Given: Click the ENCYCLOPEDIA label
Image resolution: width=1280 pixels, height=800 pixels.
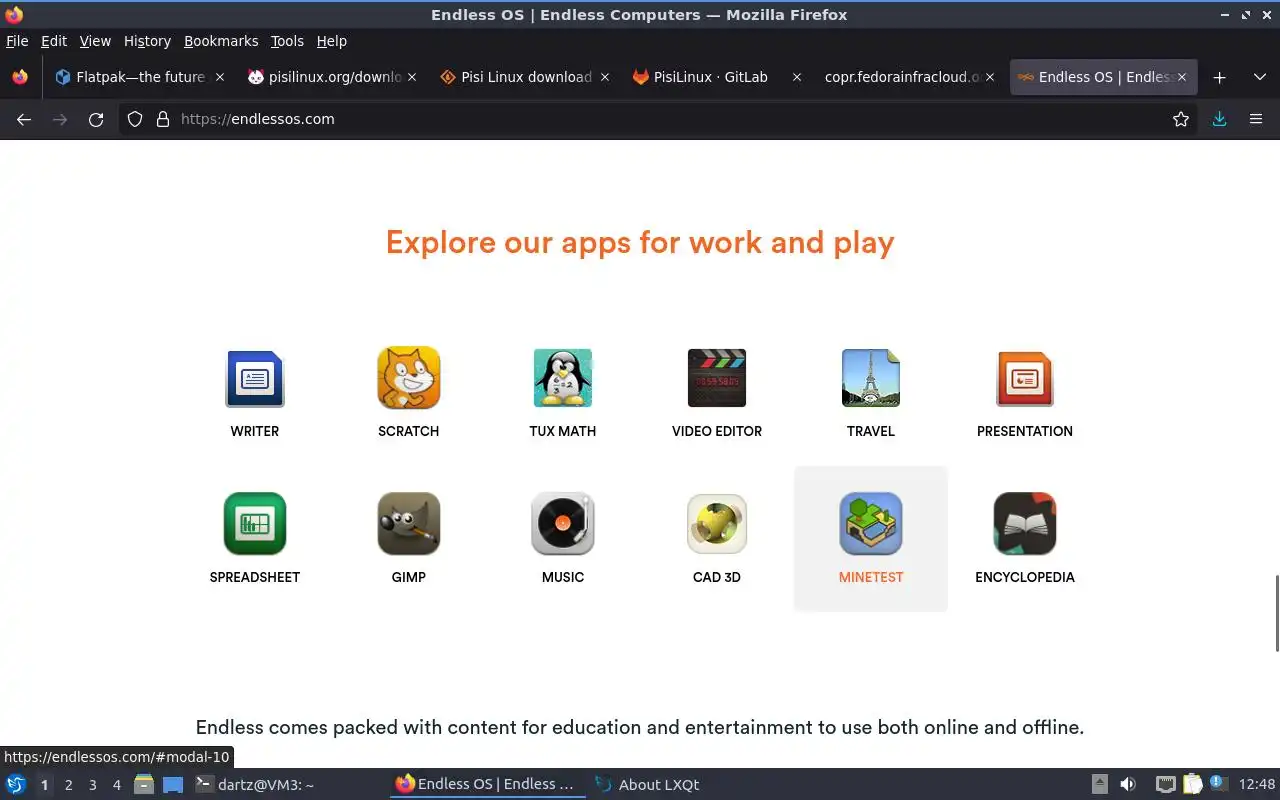Looking at the screenshot, I should click(x=1025, y=577).
